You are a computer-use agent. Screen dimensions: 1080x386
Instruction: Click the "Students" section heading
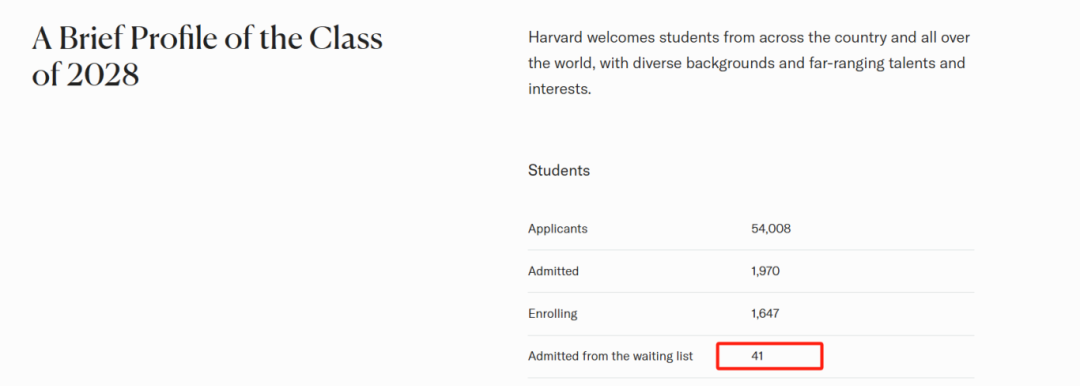tap(559, 170)
